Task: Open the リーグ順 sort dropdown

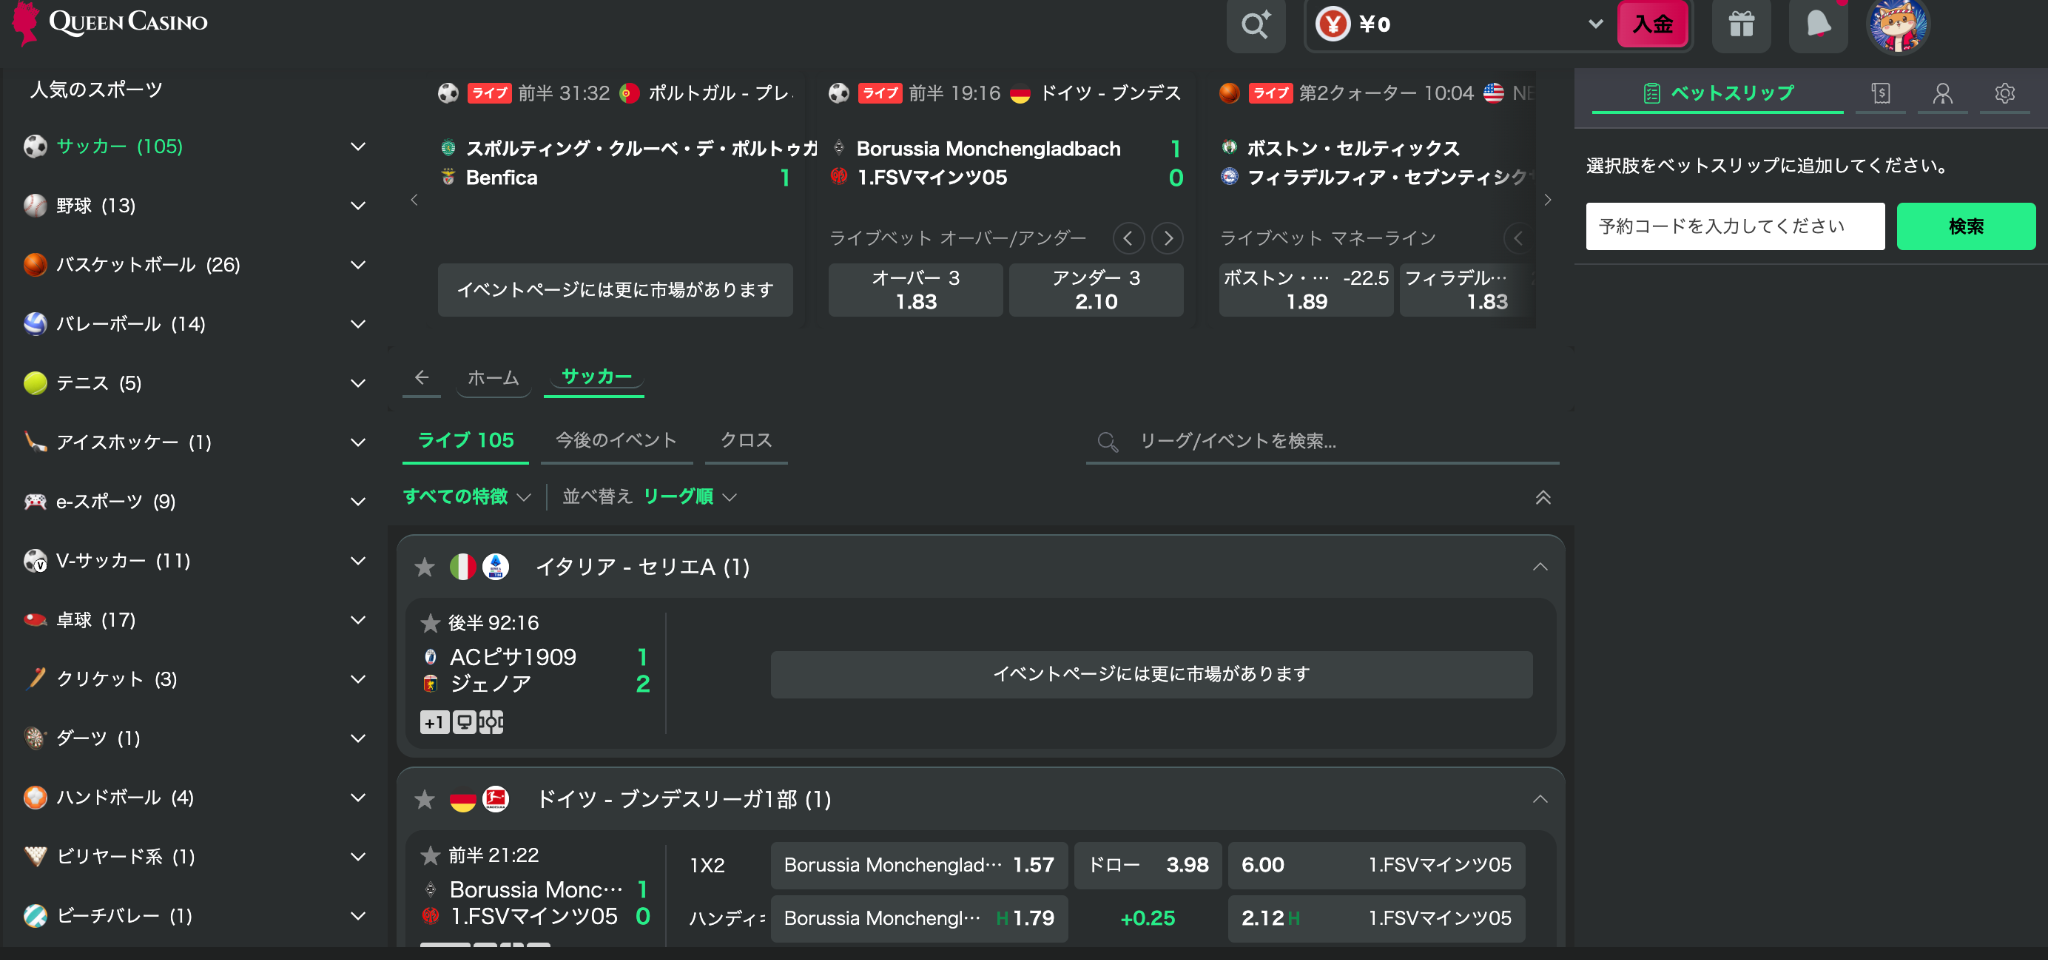Action: (x=690, y=497)
